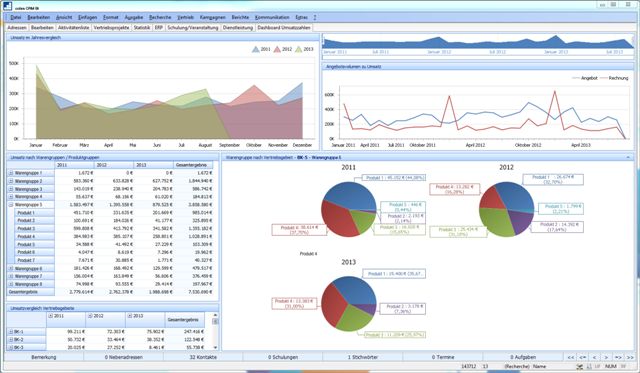640x373 pixels.
Task: Click the Bemerkung button in bottom bar
Action: pyautogui.click(x=44, y=357)
